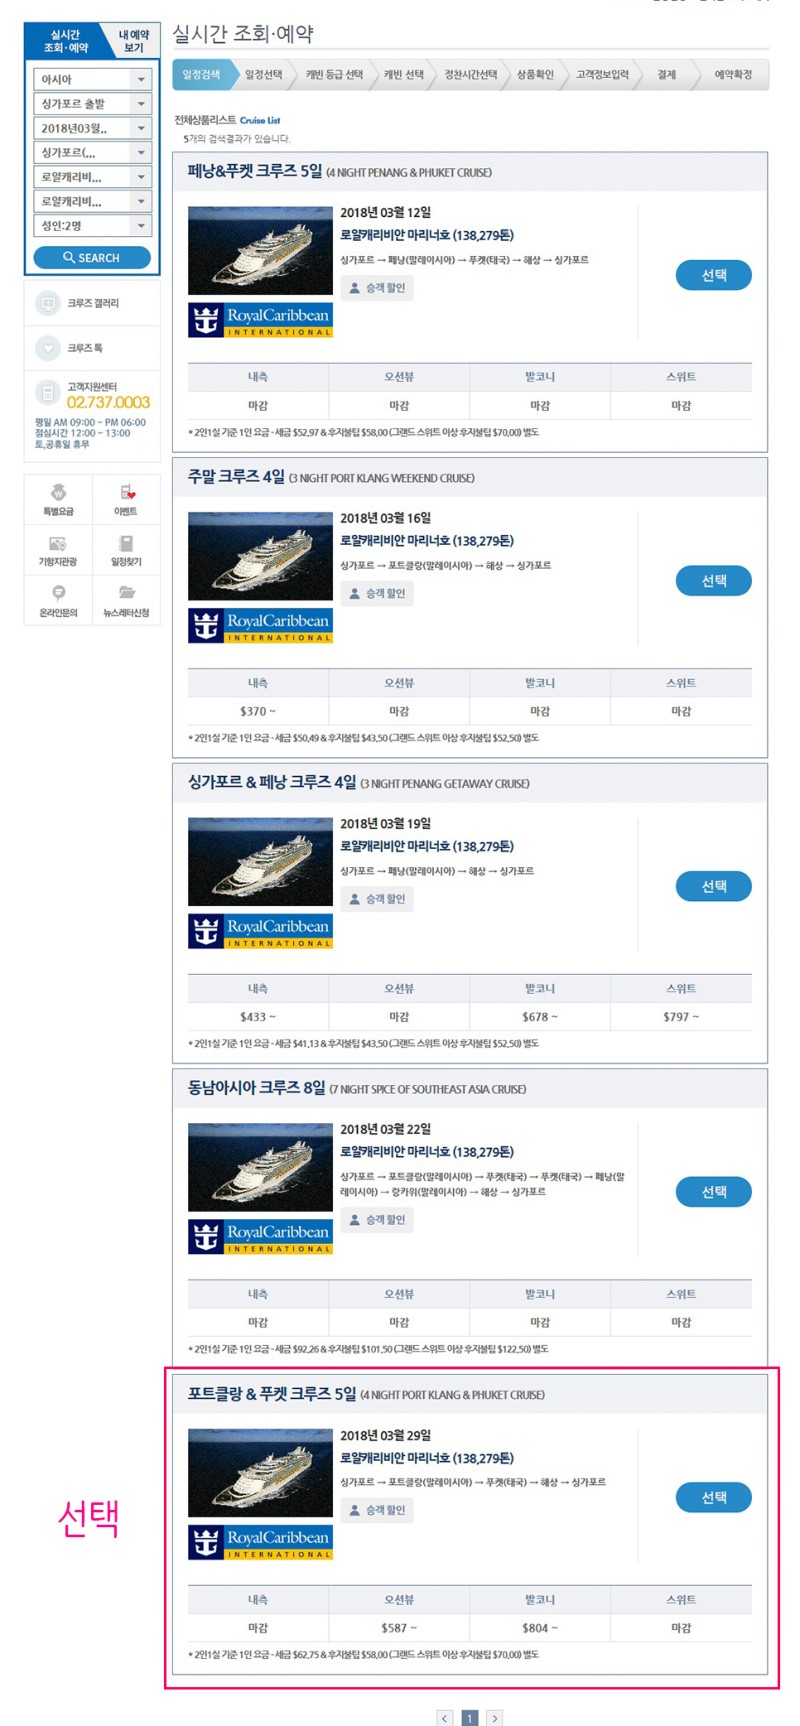
Task: Select the 실시간 조회·예약 tab
Action: (66, 41)
